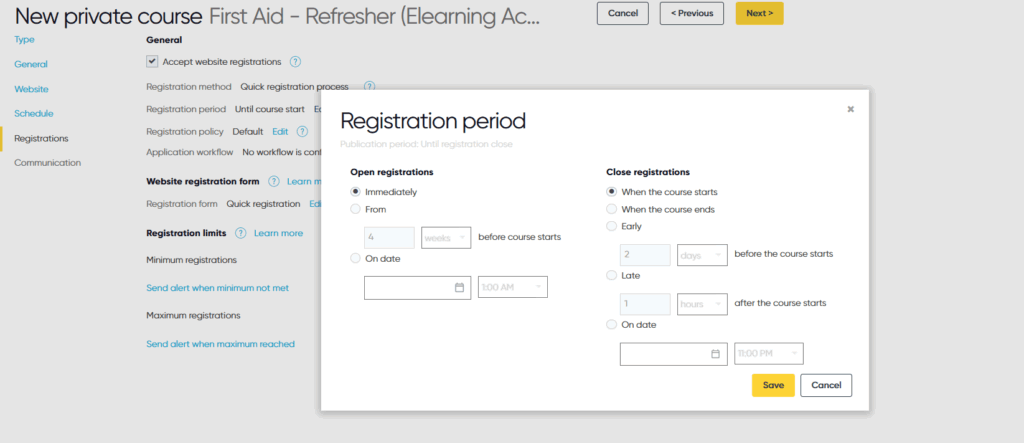Screen dimensions: 1024x443
Task: Click the days-before-course-starts number field
Action: (645, 255)
